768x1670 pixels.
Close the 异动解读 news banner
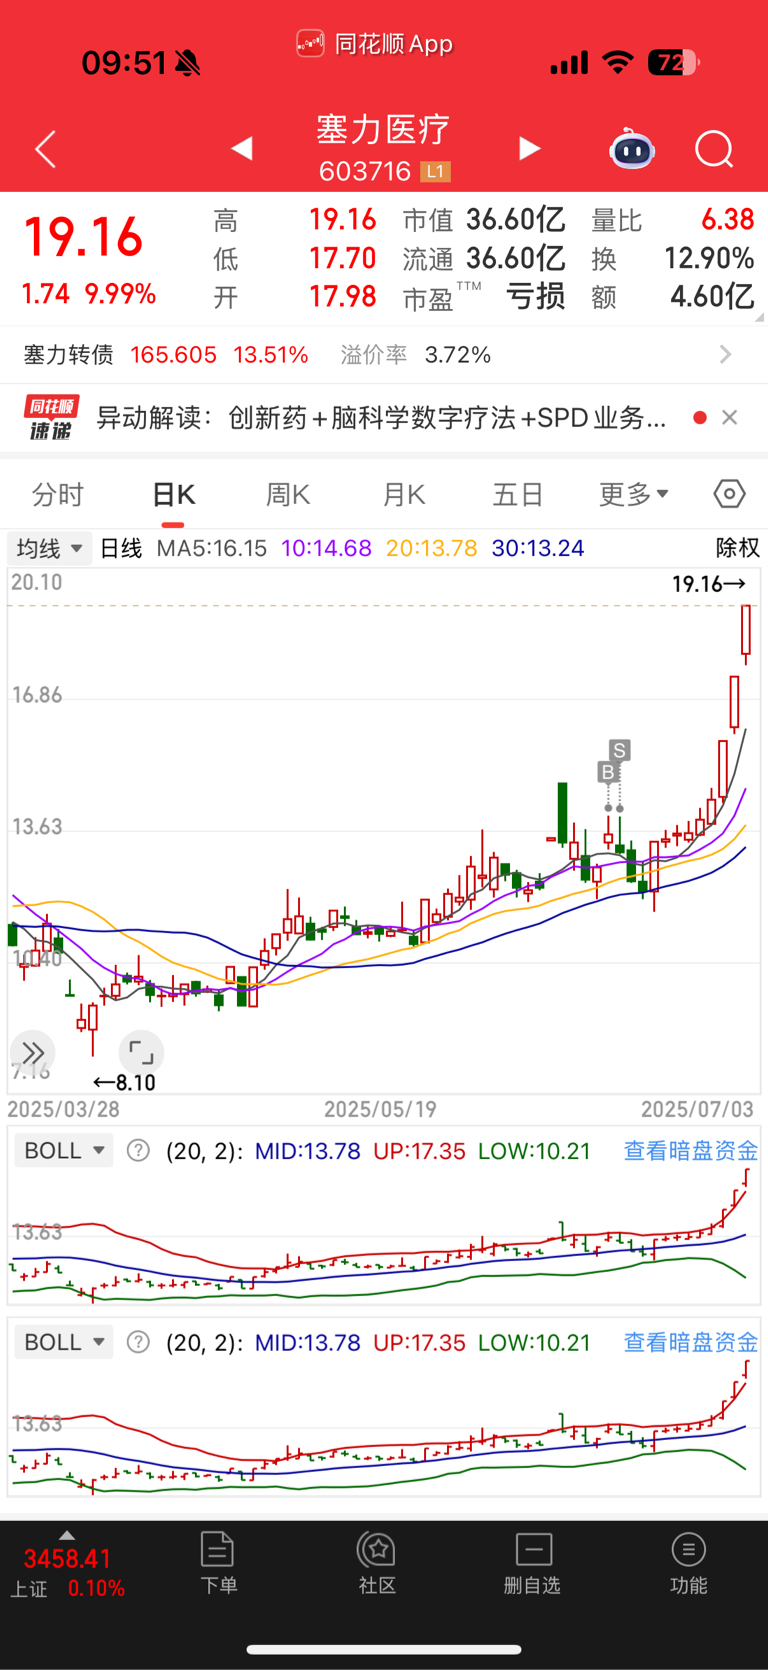coord(730,417)
